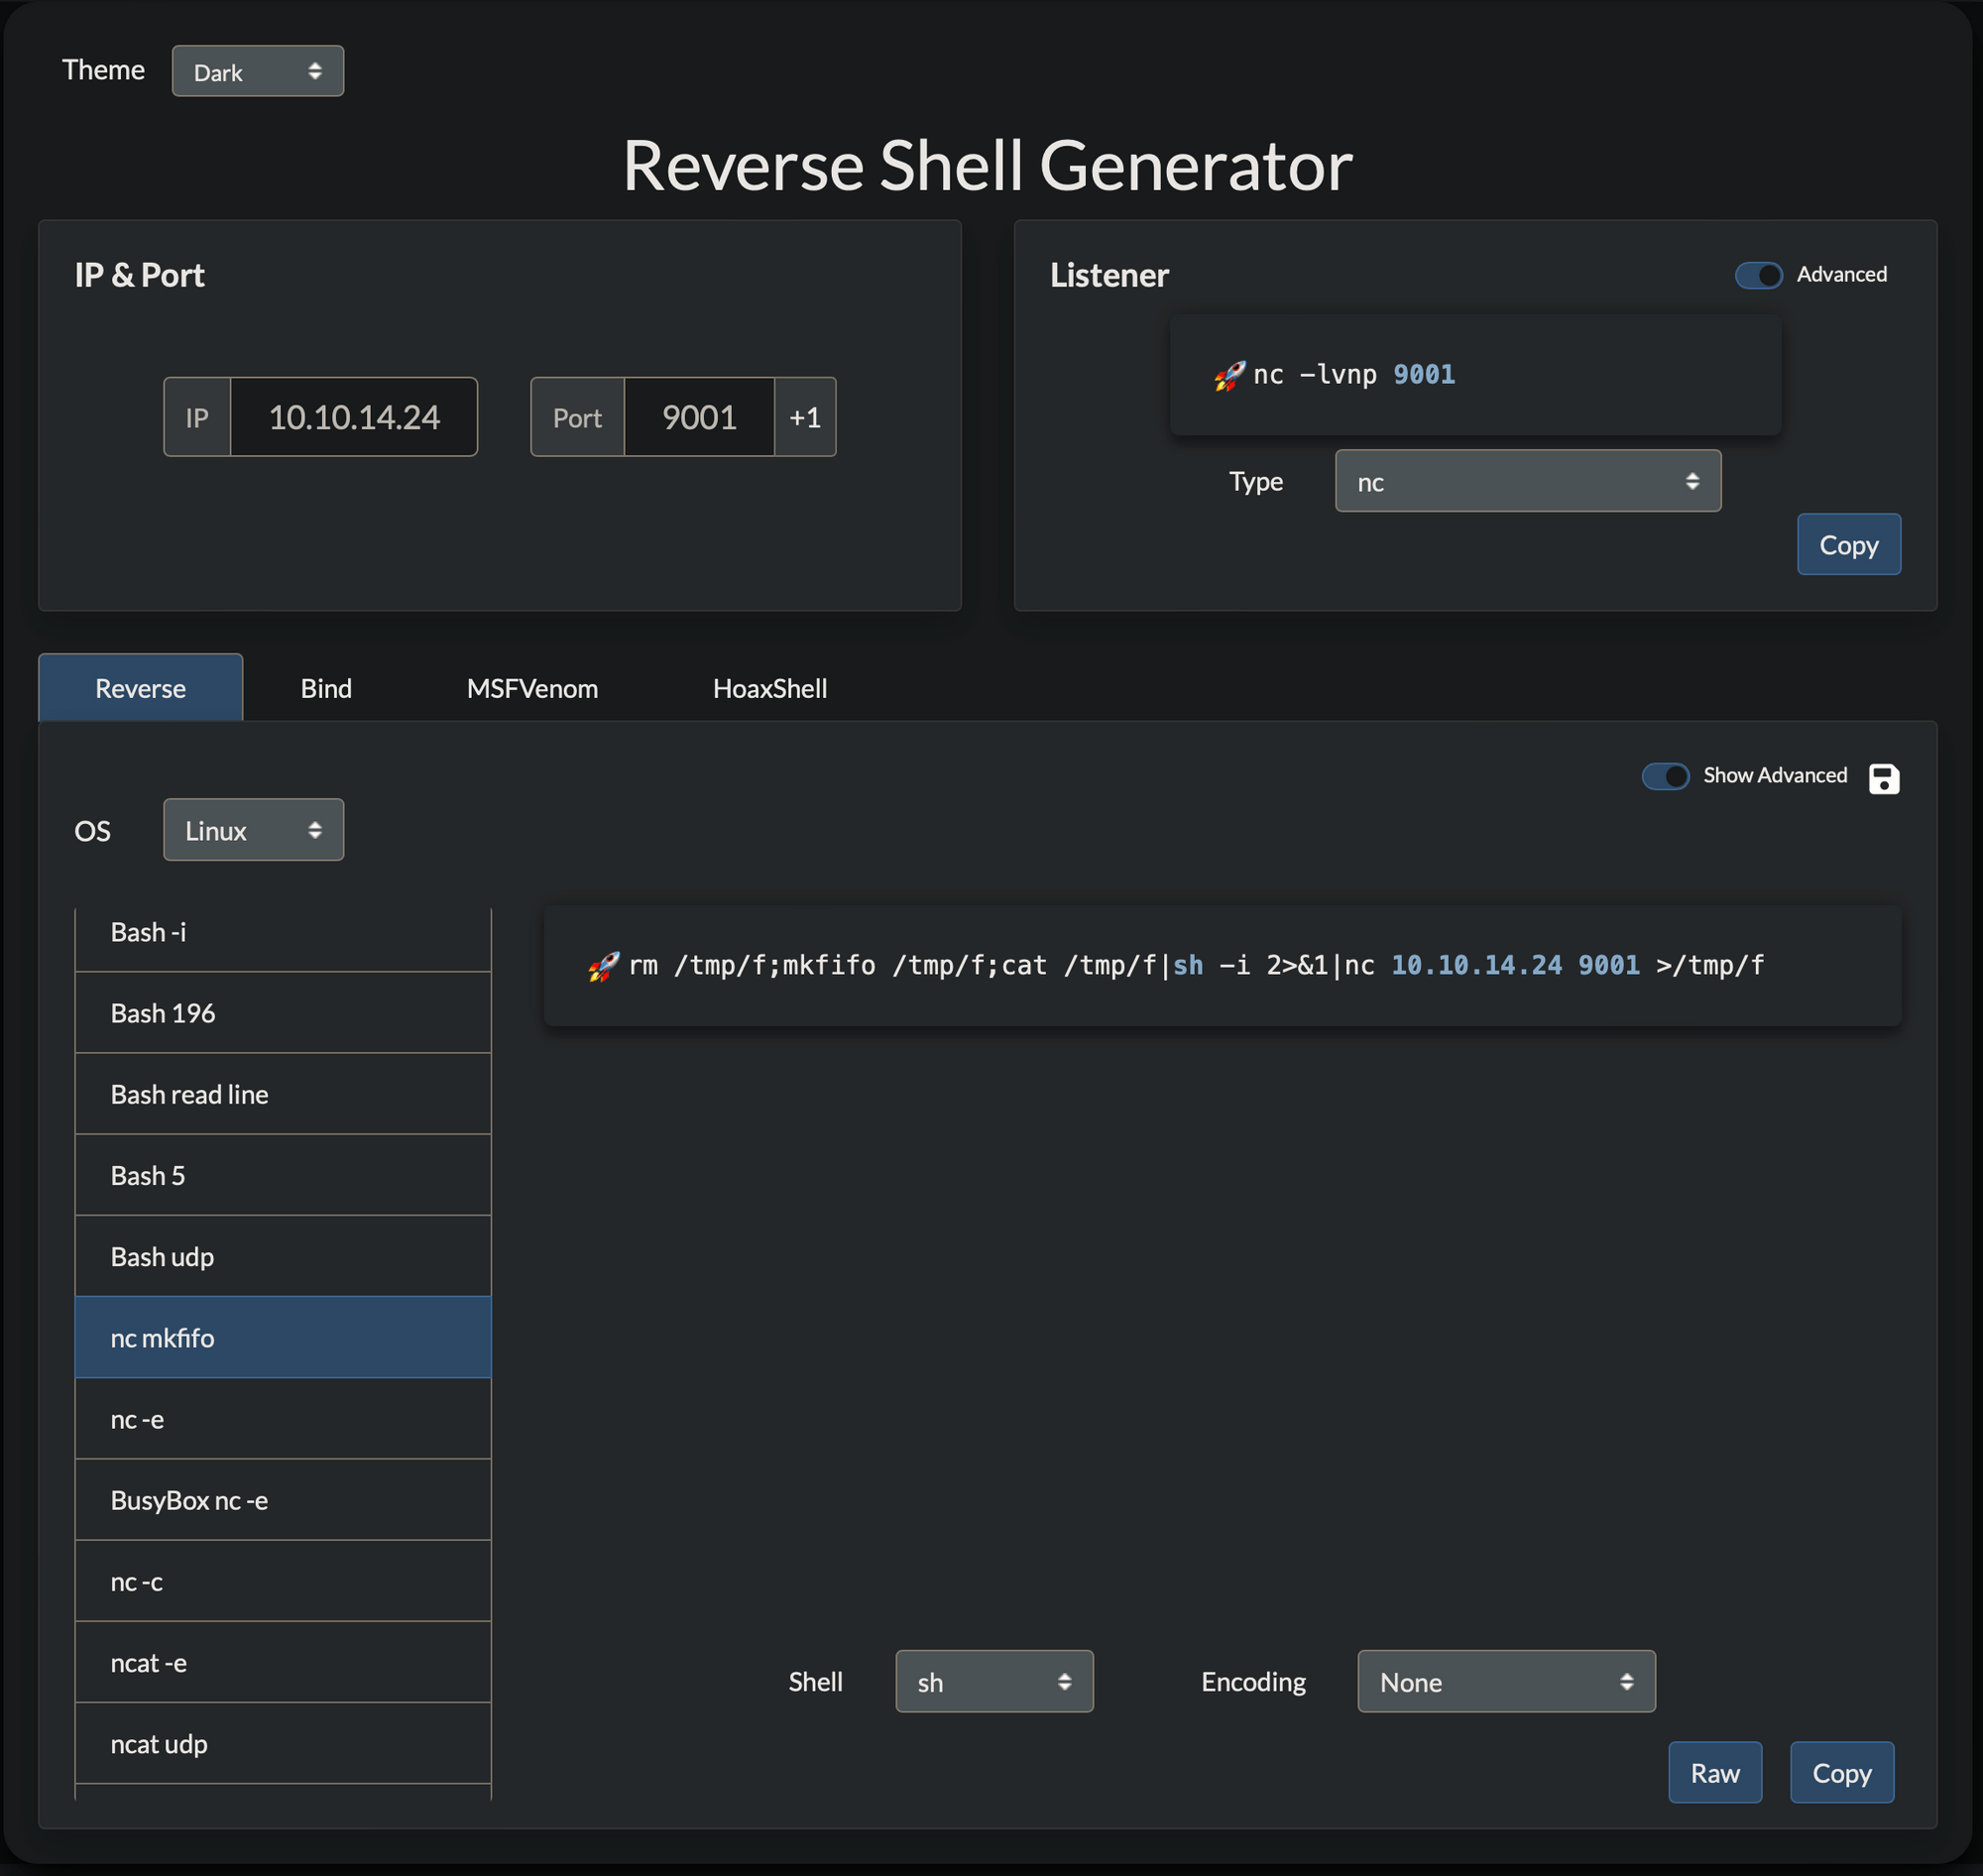Click the 'nc -lvnp 9001' listener command text

point(1354,375)
